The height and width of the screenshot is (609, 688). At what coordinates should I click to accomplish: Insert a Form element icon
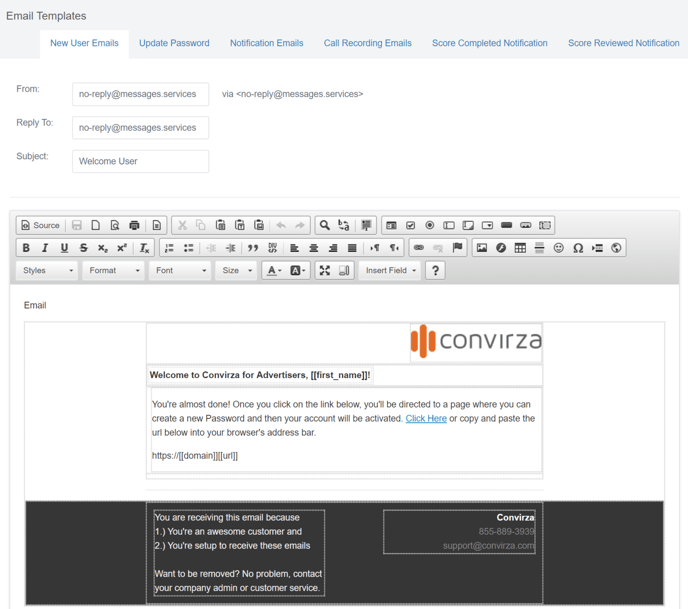click(x=391, y=225)
